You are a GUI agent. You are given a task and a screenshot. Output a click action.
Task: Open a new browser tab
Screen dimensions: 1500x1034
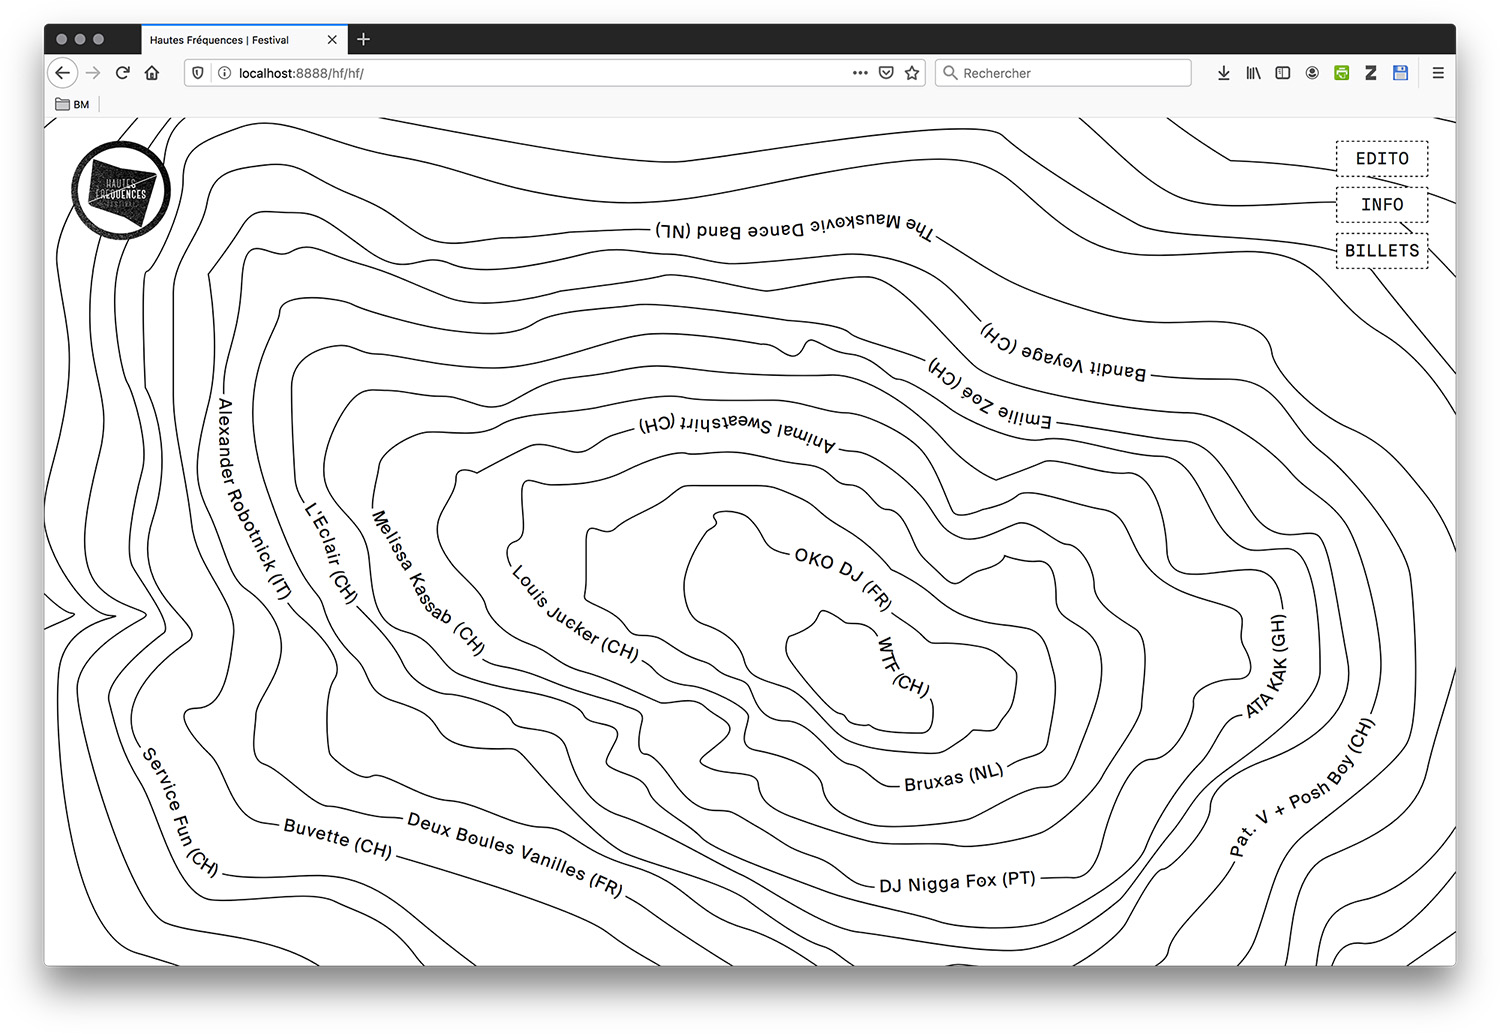(363, 39)
